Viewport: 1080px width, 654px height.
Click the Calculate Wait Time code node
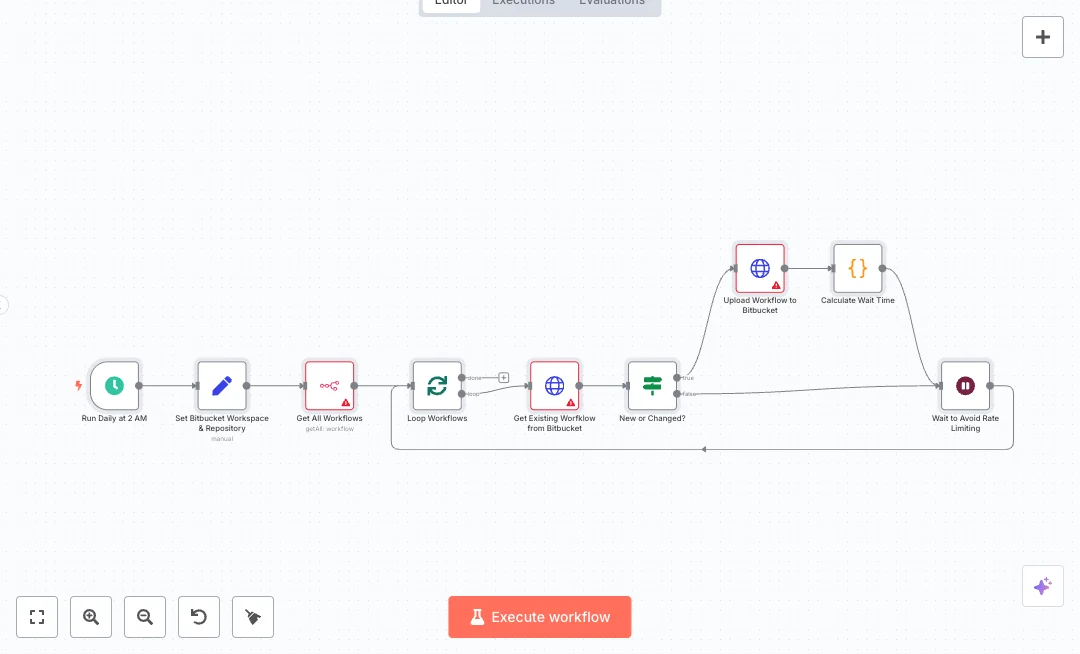pos(858,268)
